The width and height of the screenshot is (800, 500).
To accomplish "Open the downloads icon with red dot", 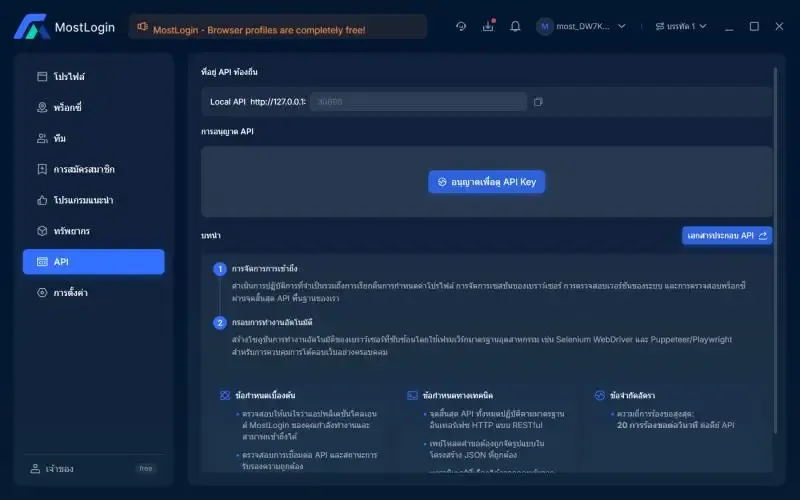I will point(488,26).
